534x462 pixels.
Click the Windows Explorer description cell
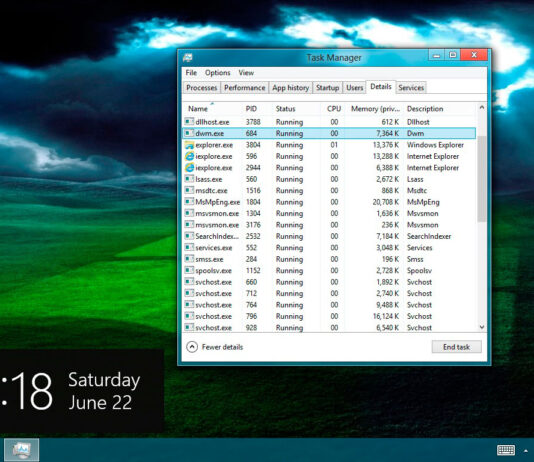[x=435, y=145]
